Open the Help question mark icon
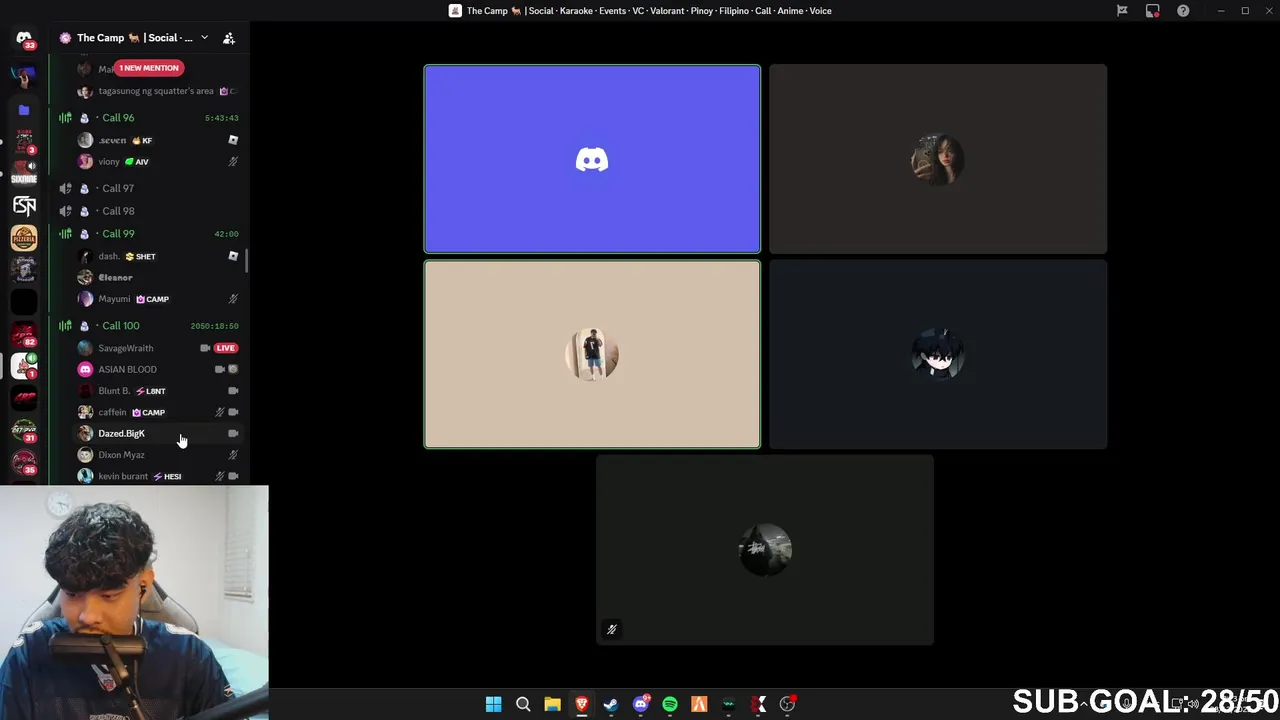The width and height of the screenshot is (1280, 720). click(1183, 11)
